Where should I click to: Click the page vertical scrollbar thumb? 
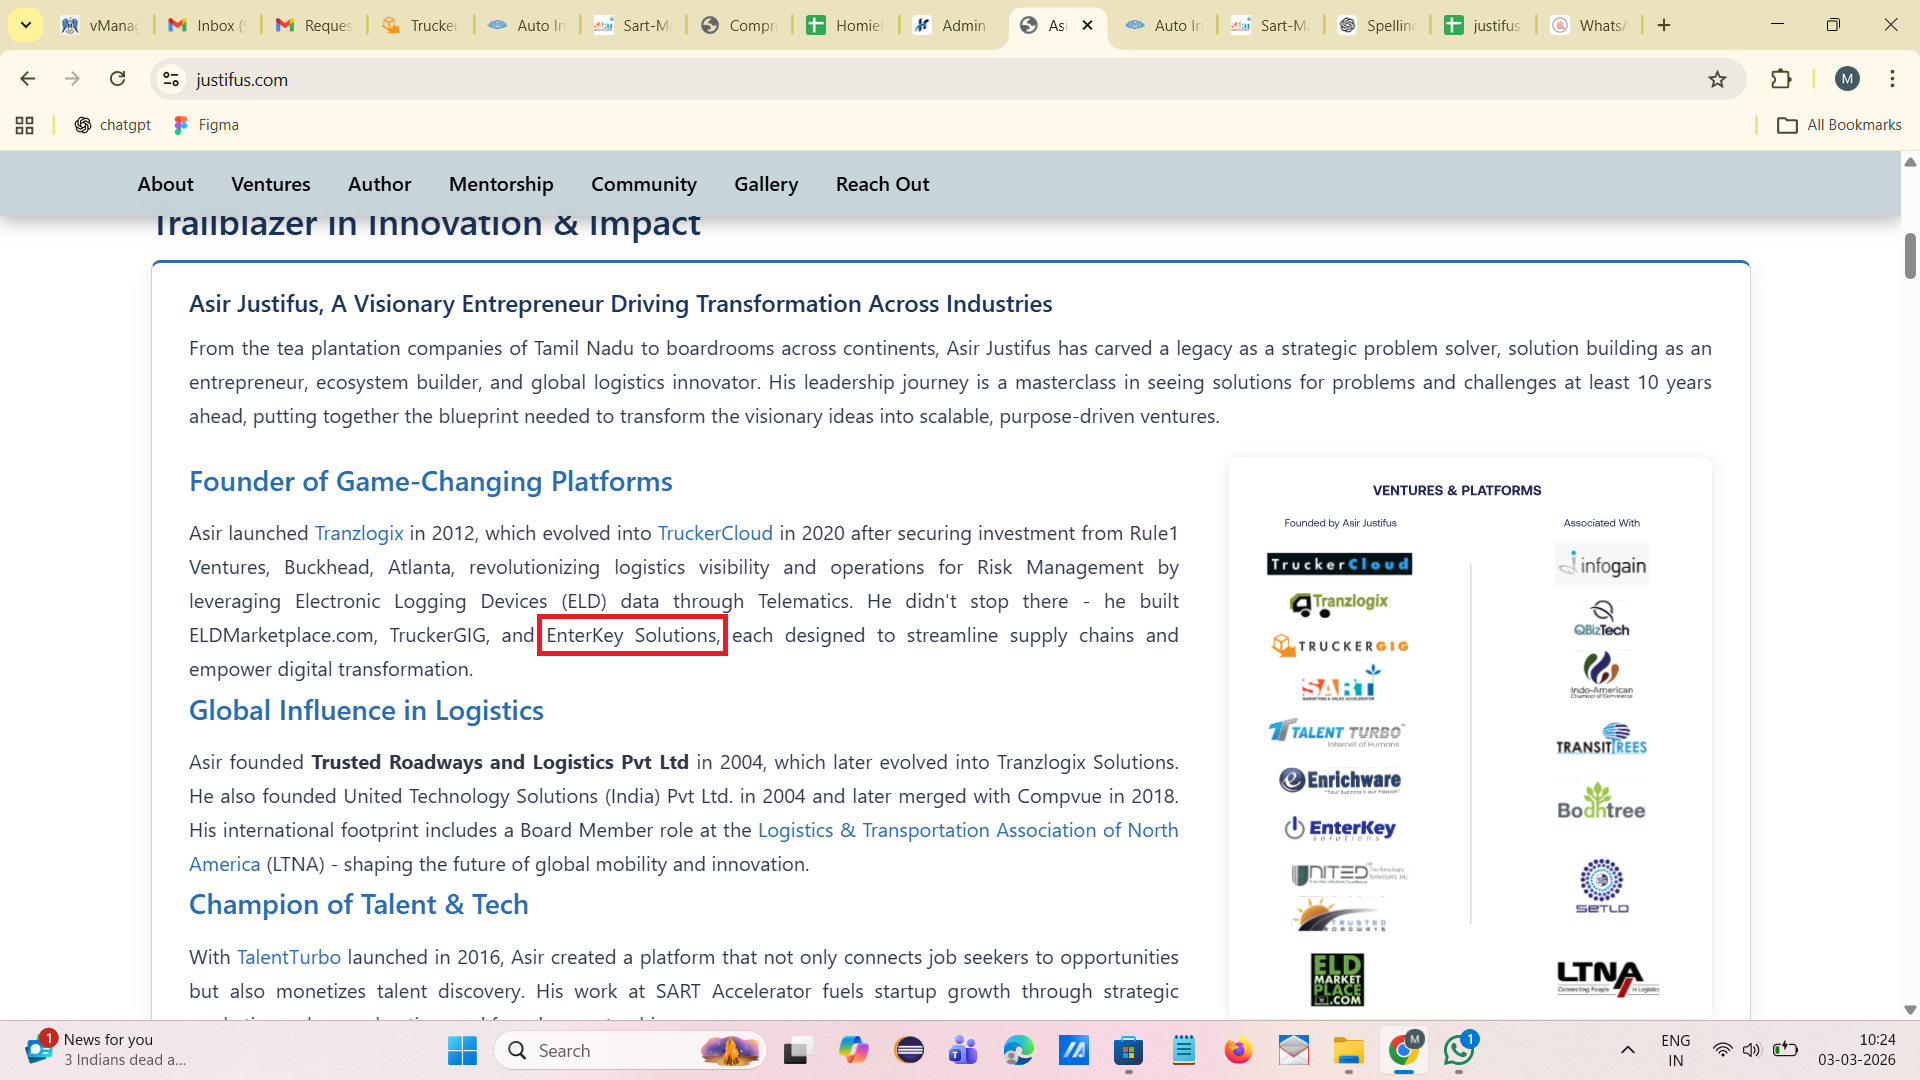pos(1910,255)
